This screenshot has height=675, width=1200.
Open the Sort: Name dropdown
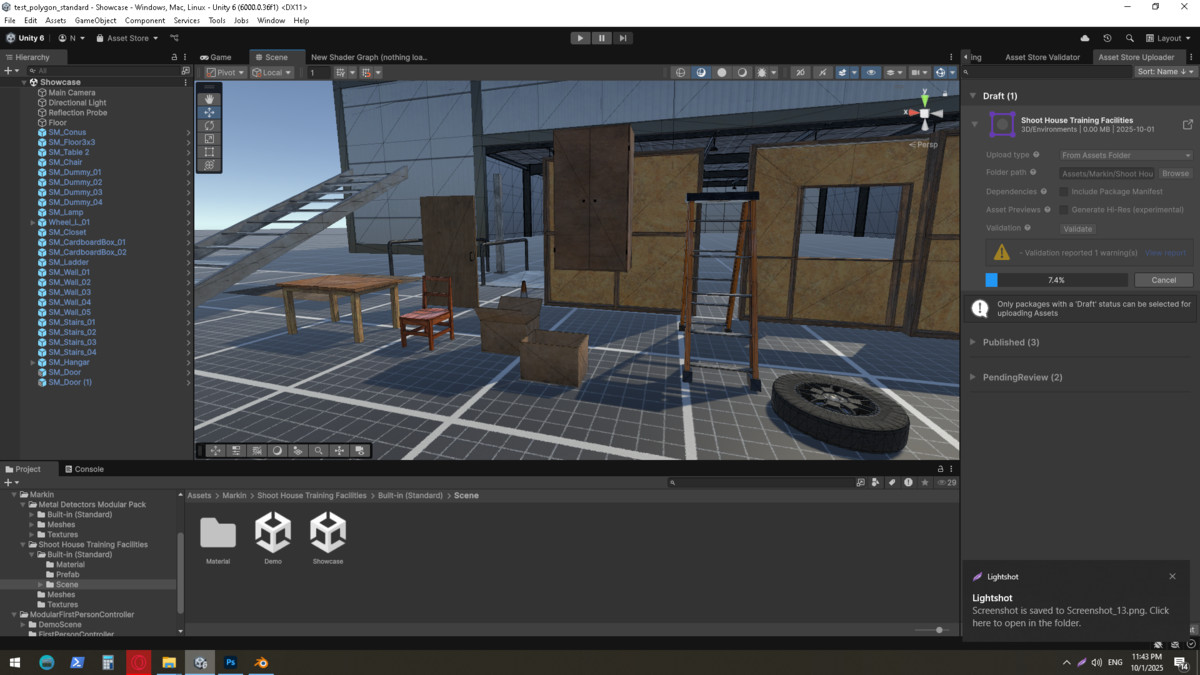[1165, 72]
